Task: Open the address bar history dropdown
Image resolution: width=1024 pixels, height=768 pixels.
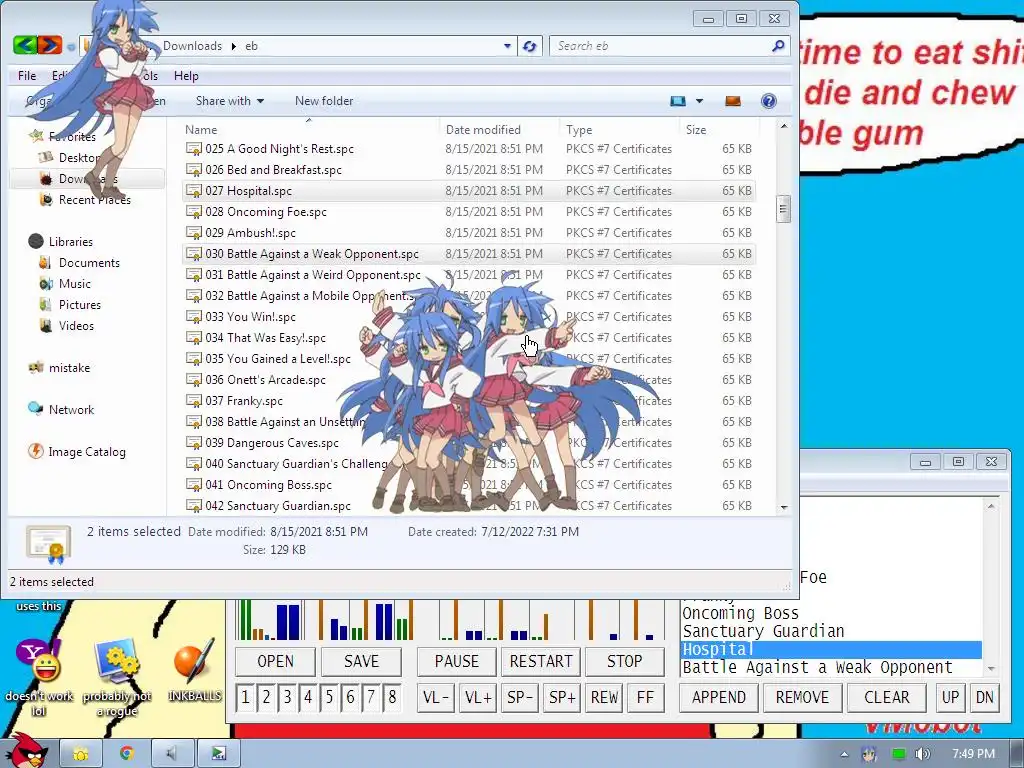Action: click(507, 46)
